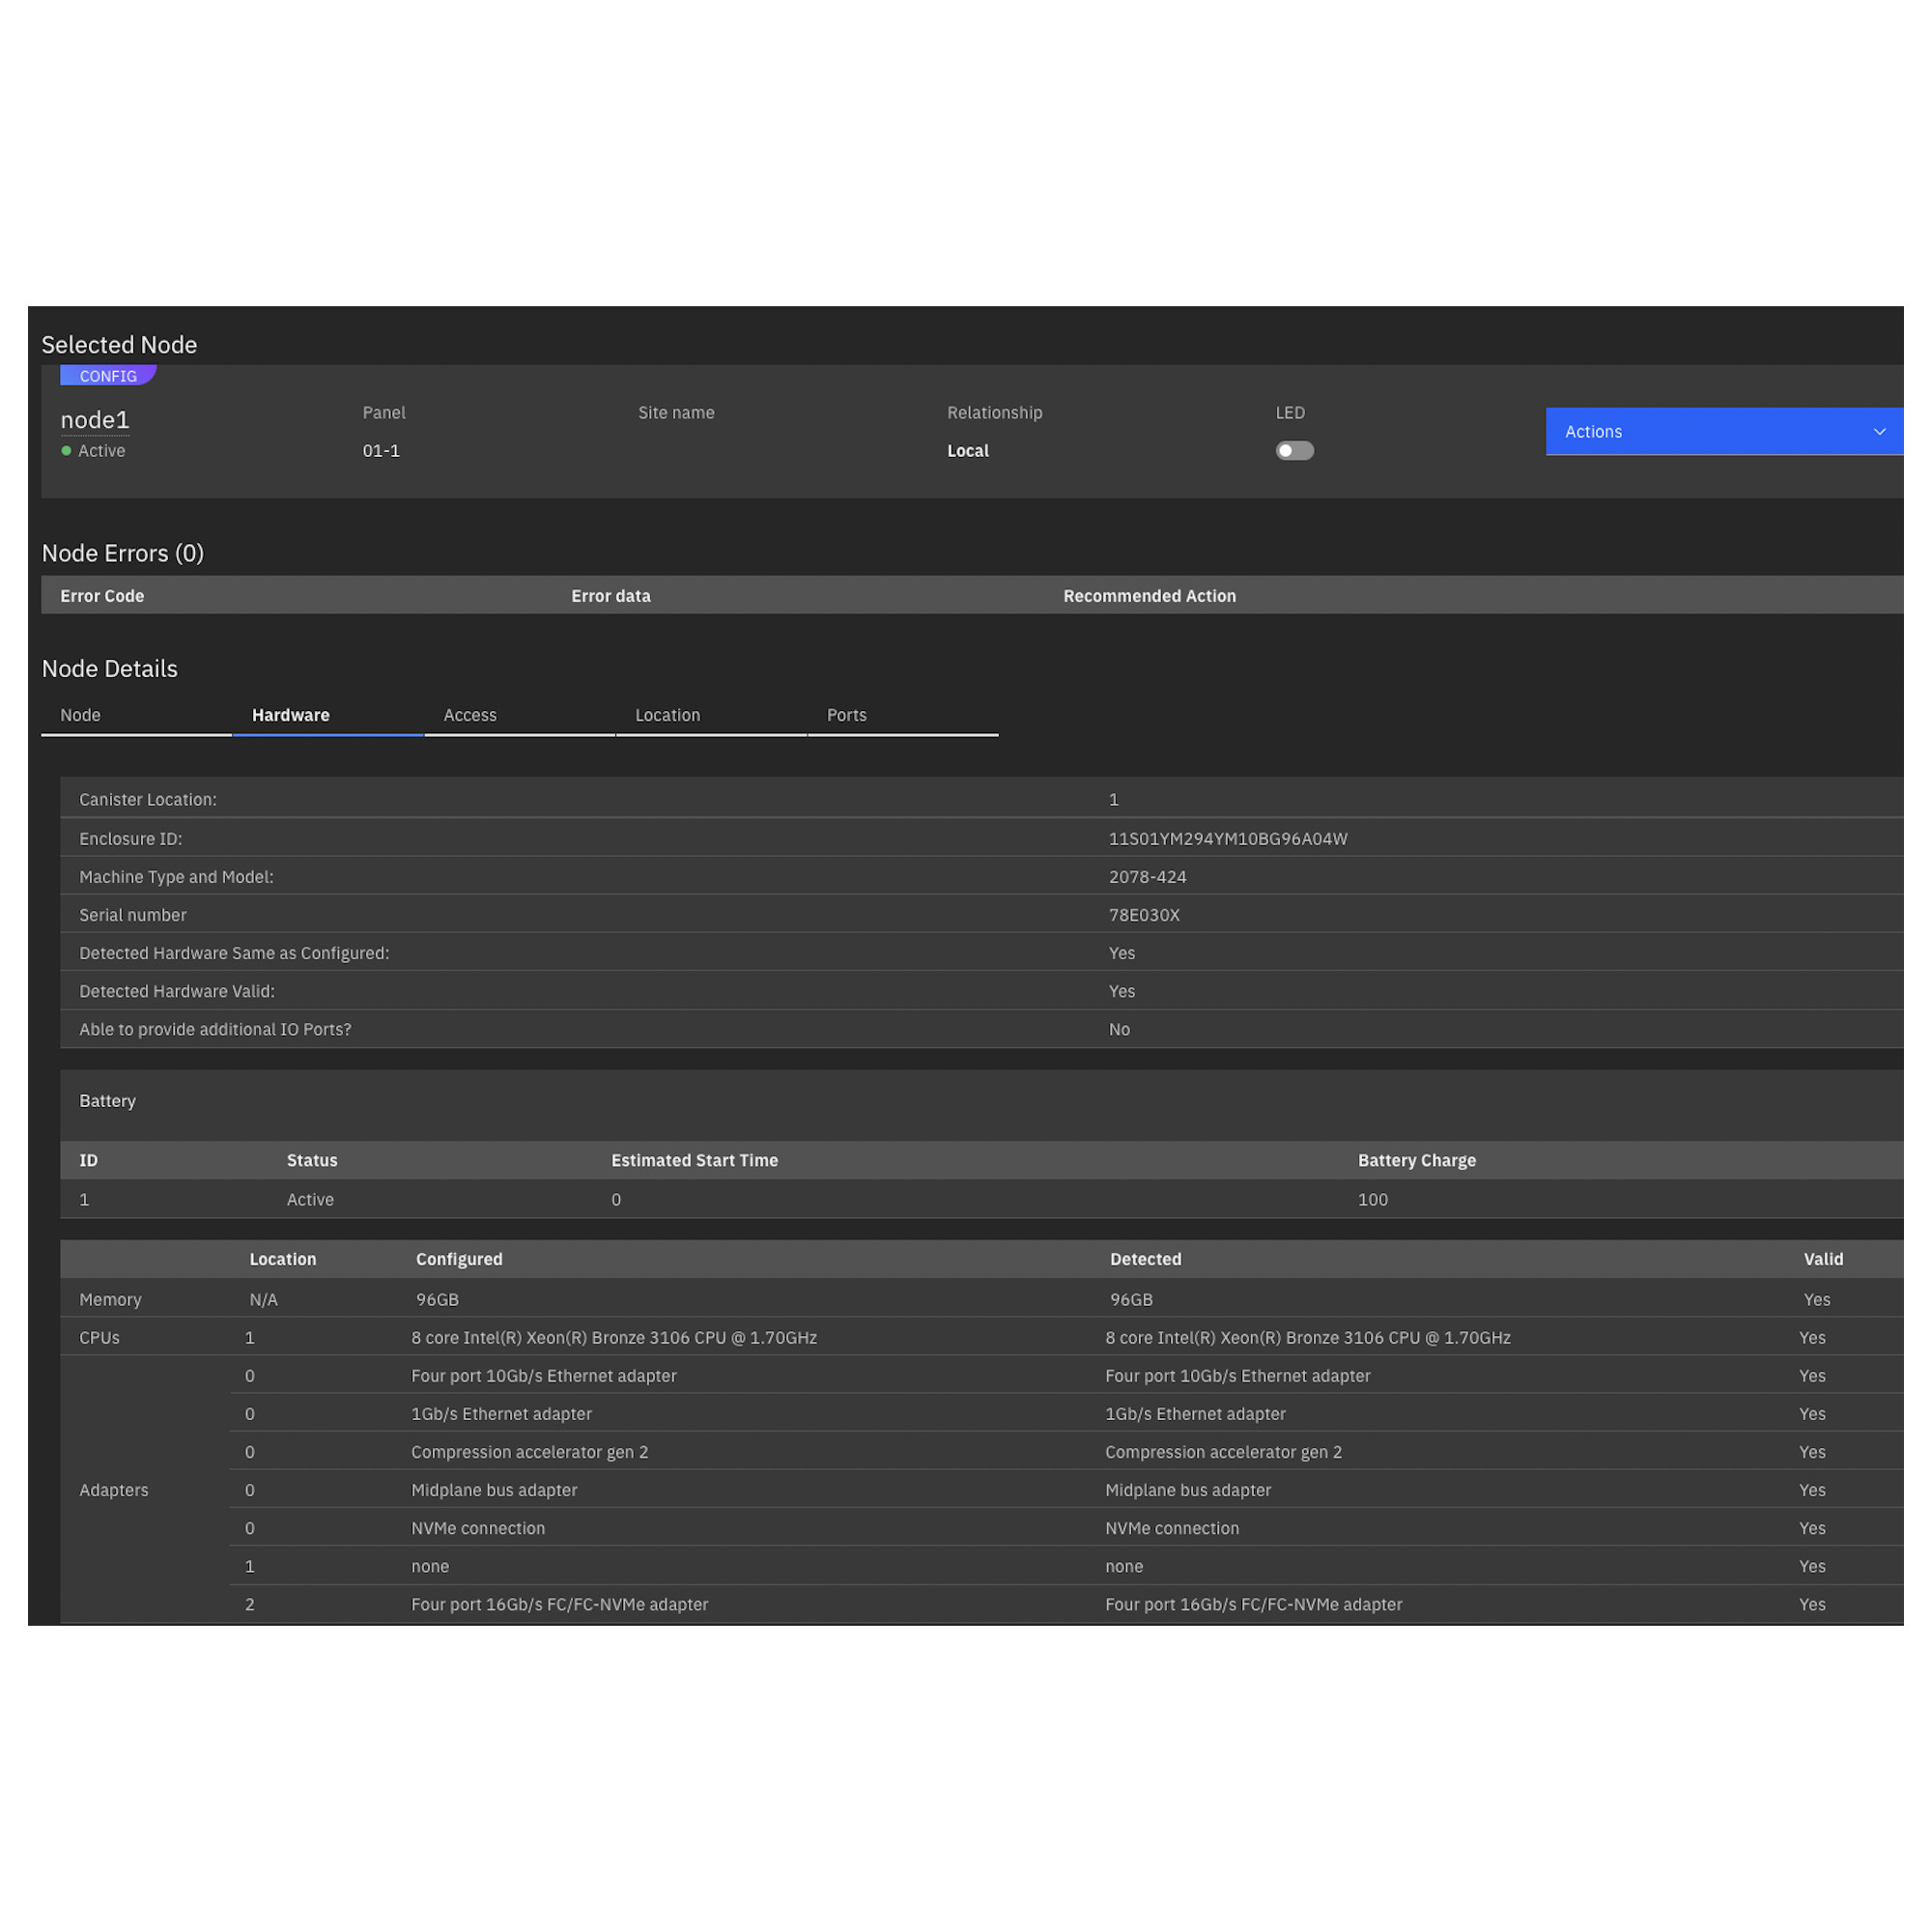Click the Local relationship value

(x=967, y=451)
